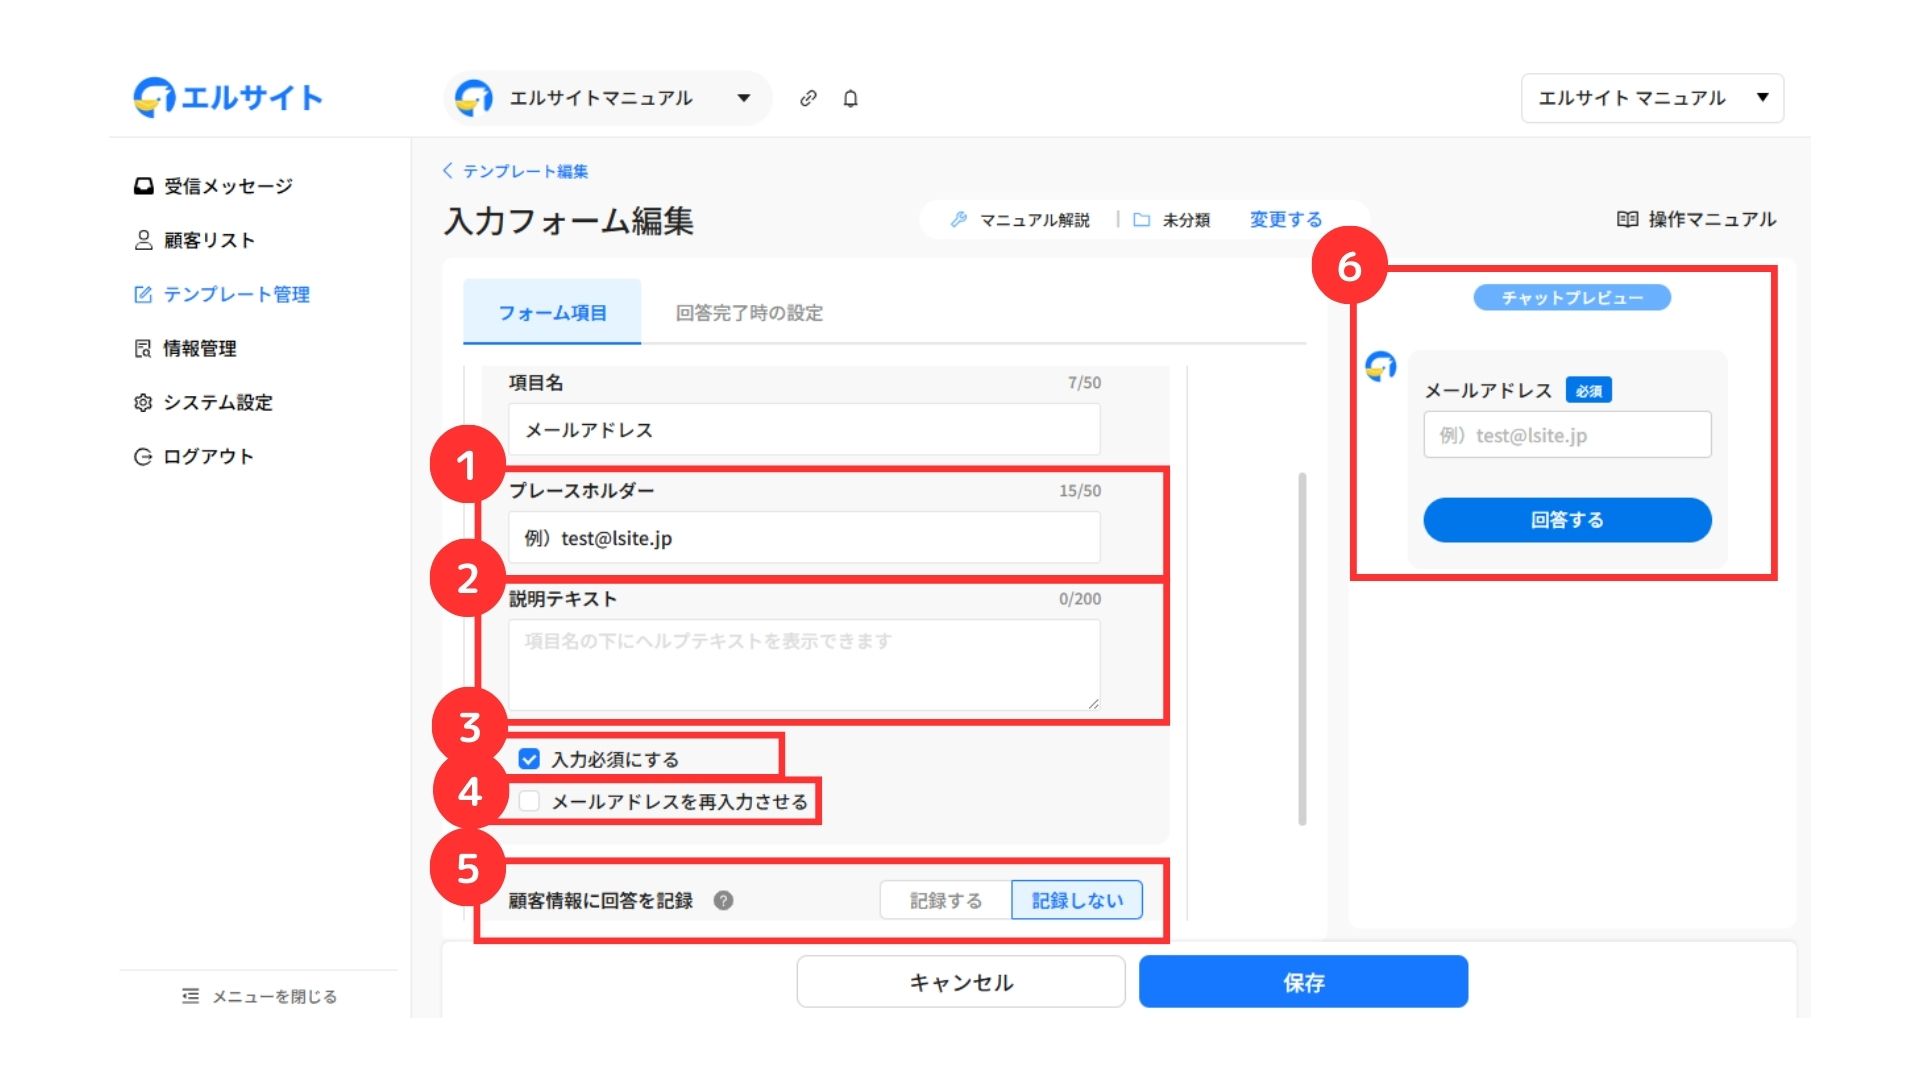Screen dimensions: 1920x1080
Task: Click the blue 保存 button
Action: click(x=1303, y=982)
